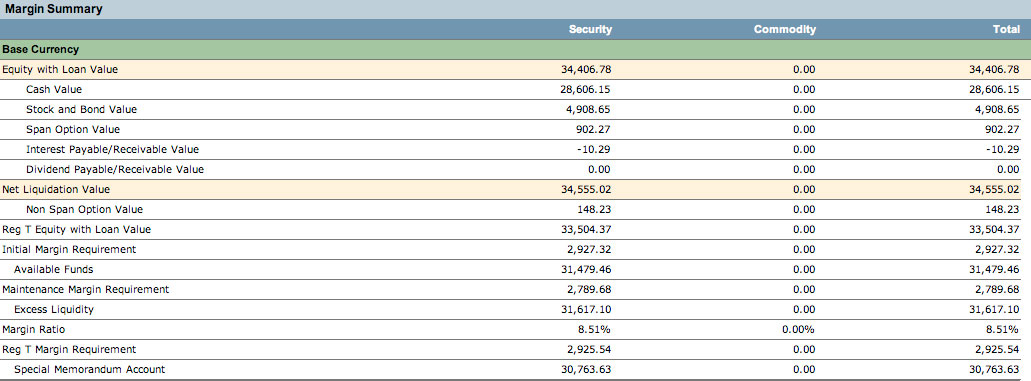Select 28,606.15 in the Total column
Screen dimensions: 1031x381
995,89
